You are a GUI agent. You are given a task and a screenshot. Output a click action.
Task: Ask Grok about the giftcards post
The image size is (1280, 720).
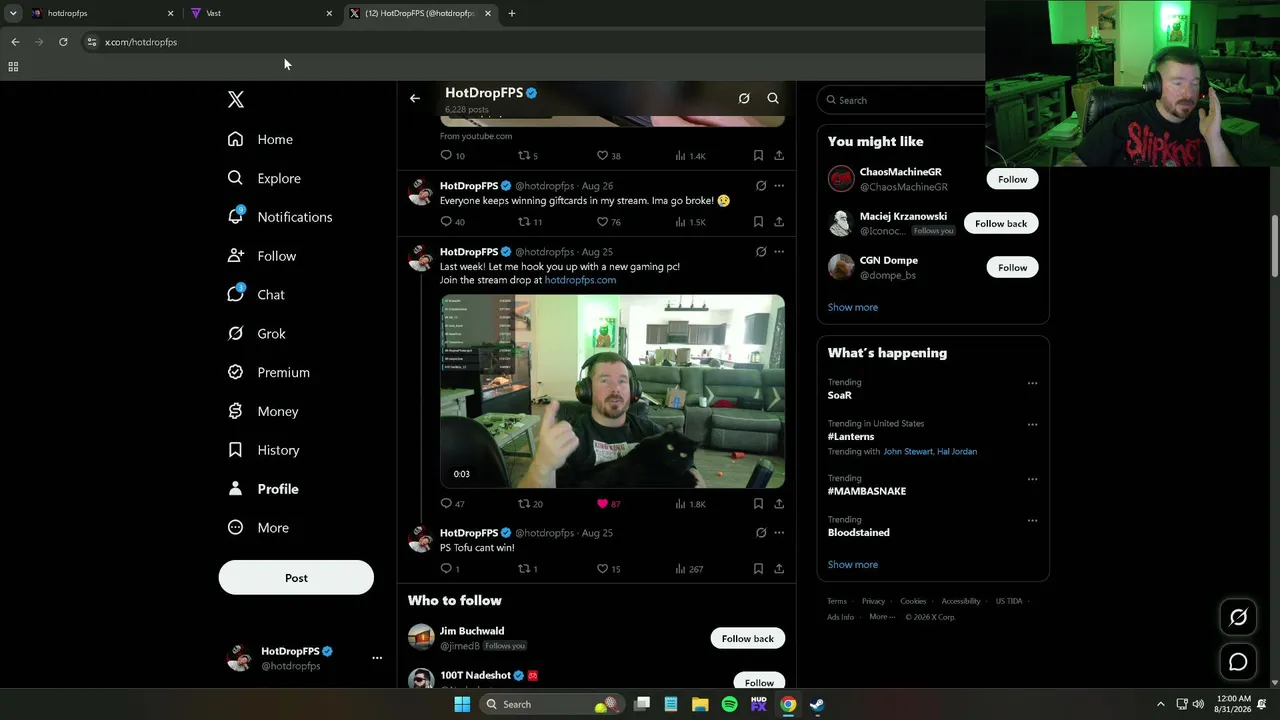pos(761,186)
